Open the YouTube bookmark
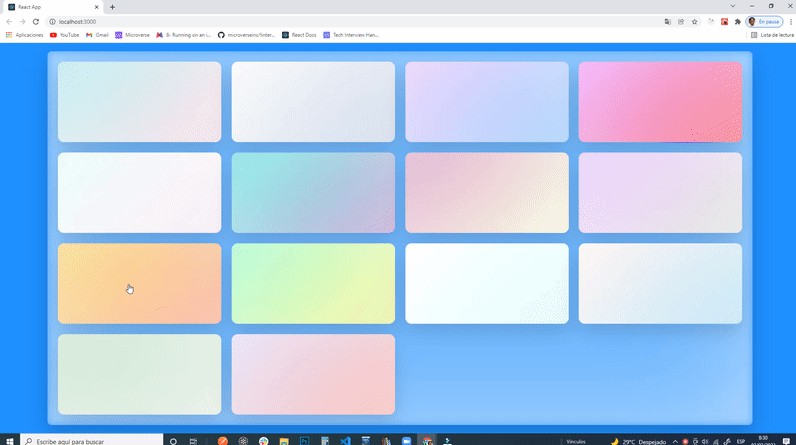Viewport: 796px width, 445px height. click(64, 35)
